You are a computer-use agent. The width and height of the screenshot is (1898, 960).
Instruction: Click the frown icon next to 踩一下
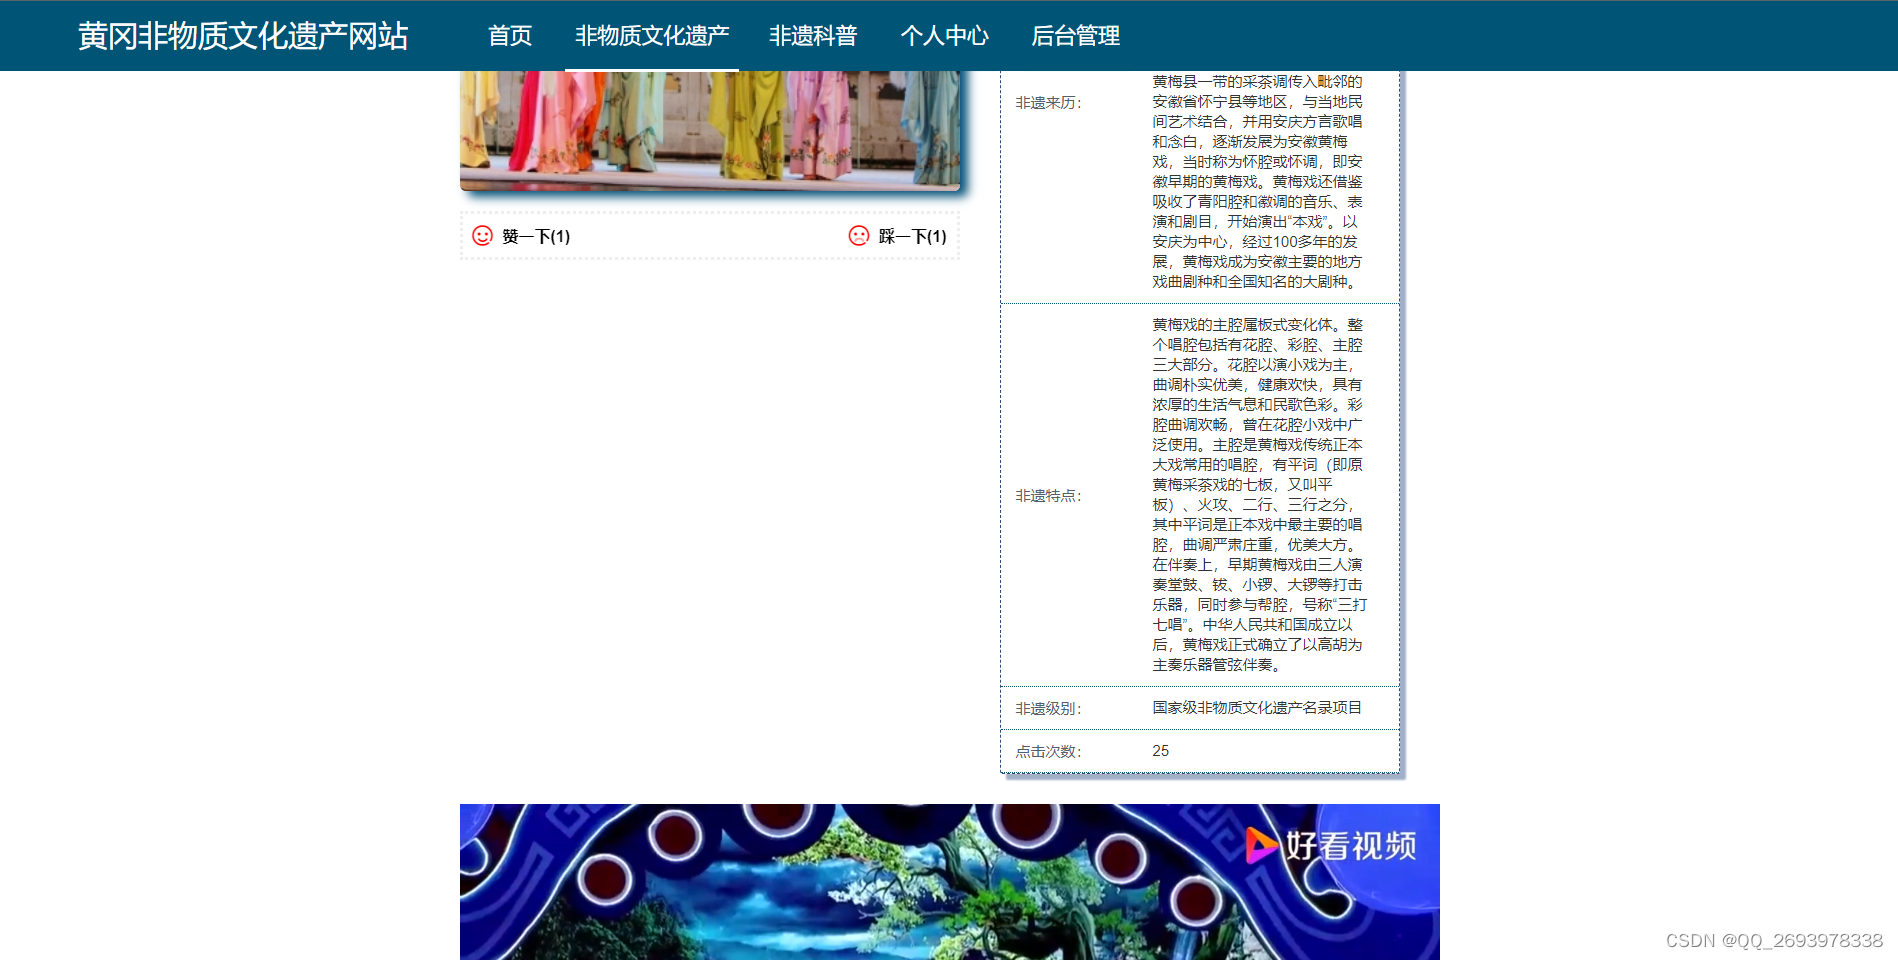858,237
